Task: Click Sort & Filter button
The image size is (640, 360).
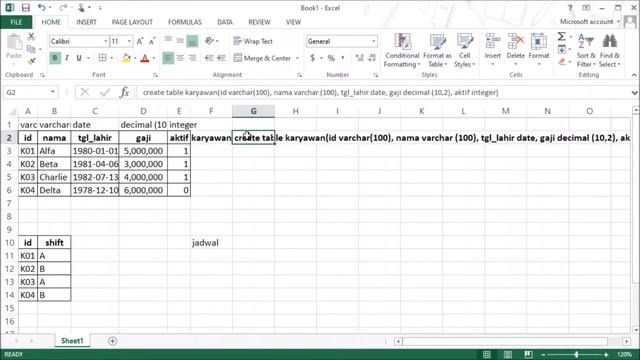Action: click(x=587, y=51)
